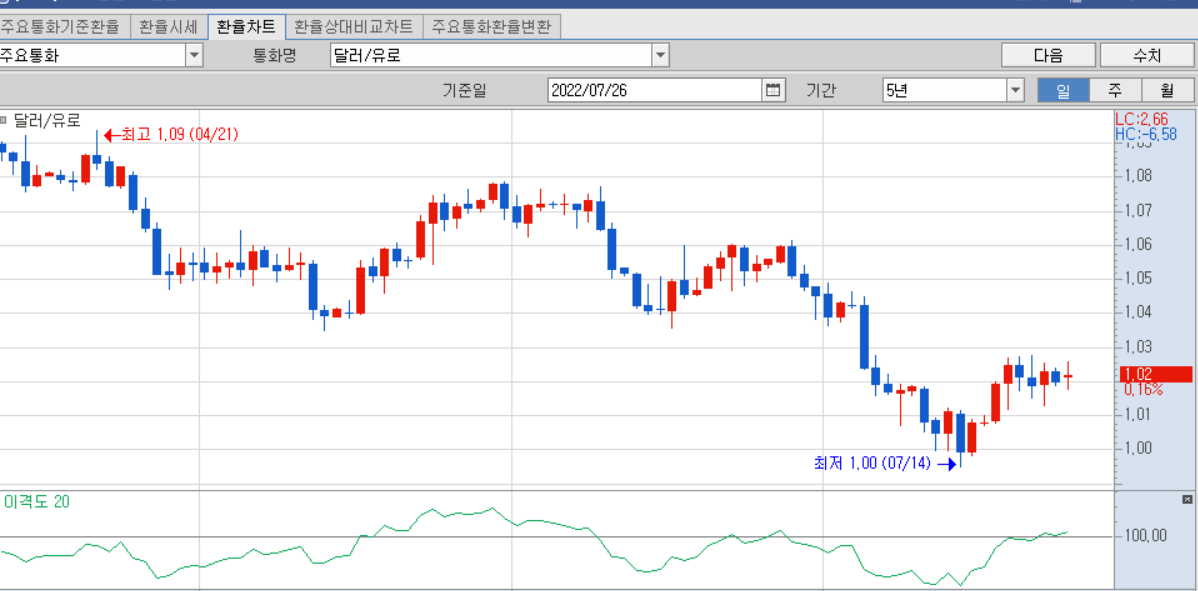The image size is (1198, 591).
Task: Switch to the 주요통화기준환율 tab
Action: pyautogui.click(x=63, y=27)
